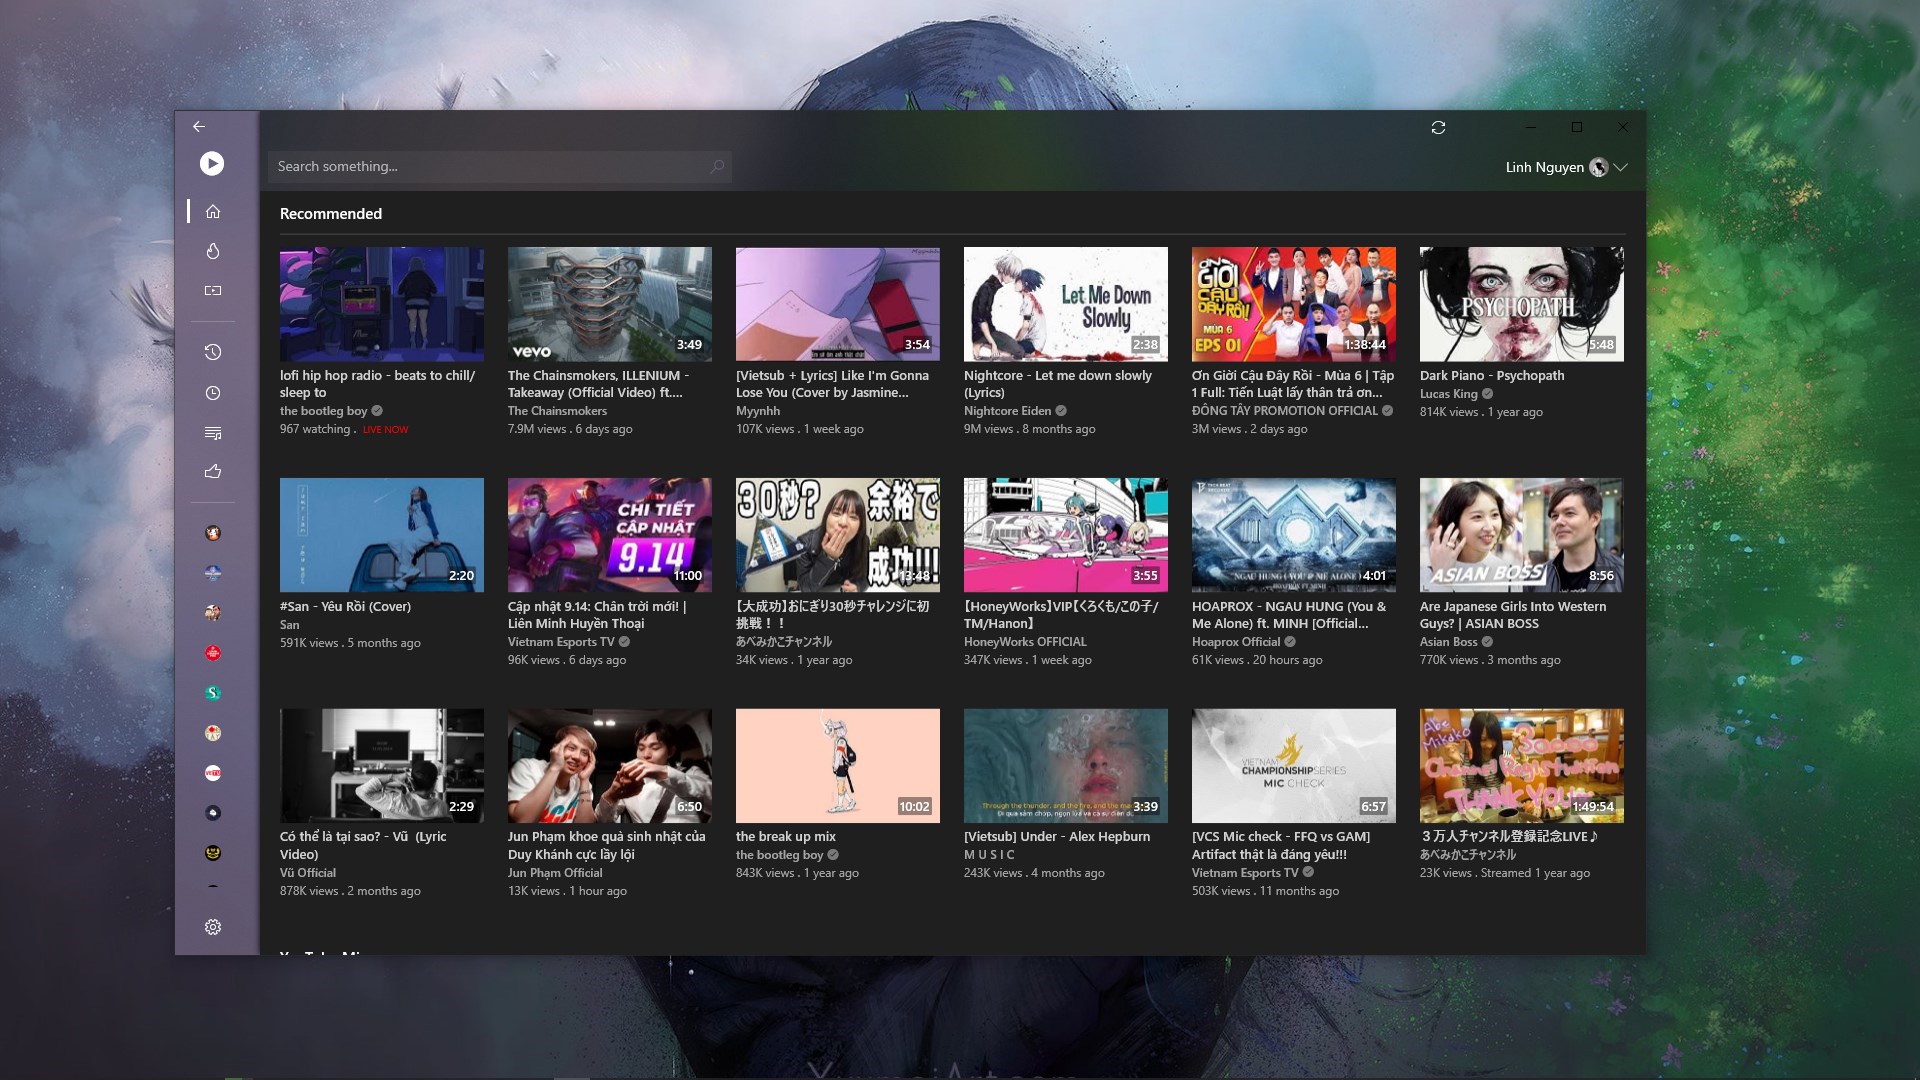
Task: Open the Watch Later clock icon
Action: (213, 393)
